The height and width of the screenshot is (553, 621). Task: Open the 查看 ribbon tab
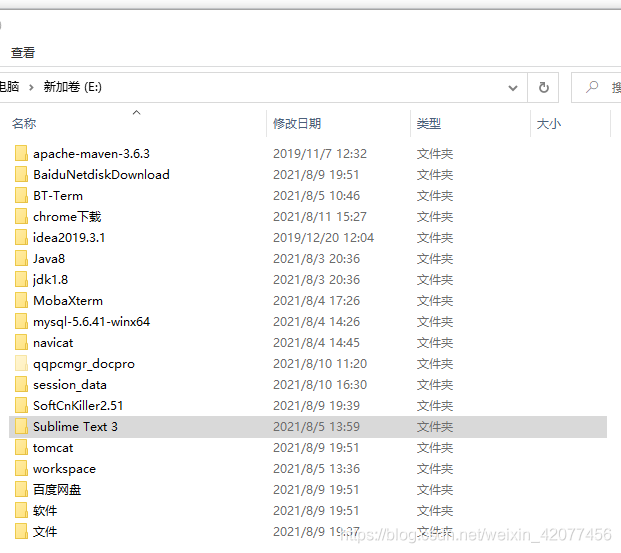pyautogui.click(x=23, y=52)
